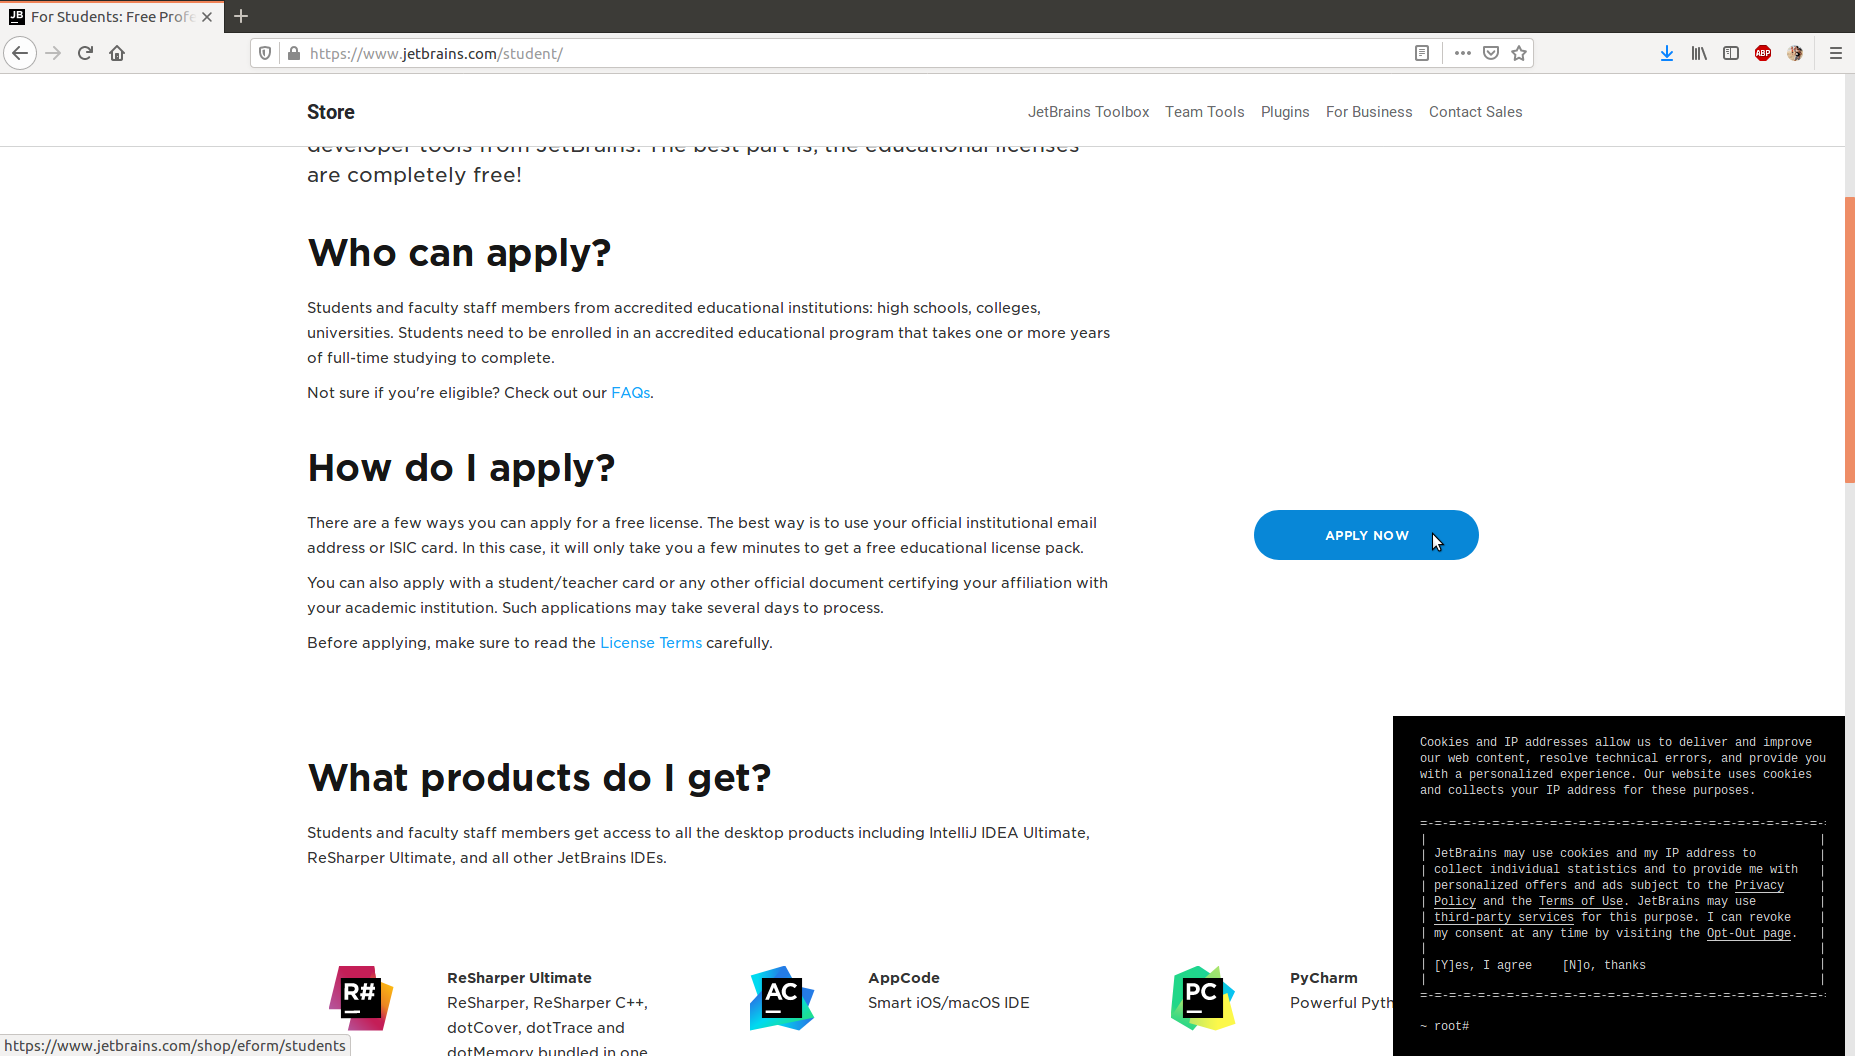Open Team Tools in store menu
Screen dimensions: 1855x1056
(1204, 112)
